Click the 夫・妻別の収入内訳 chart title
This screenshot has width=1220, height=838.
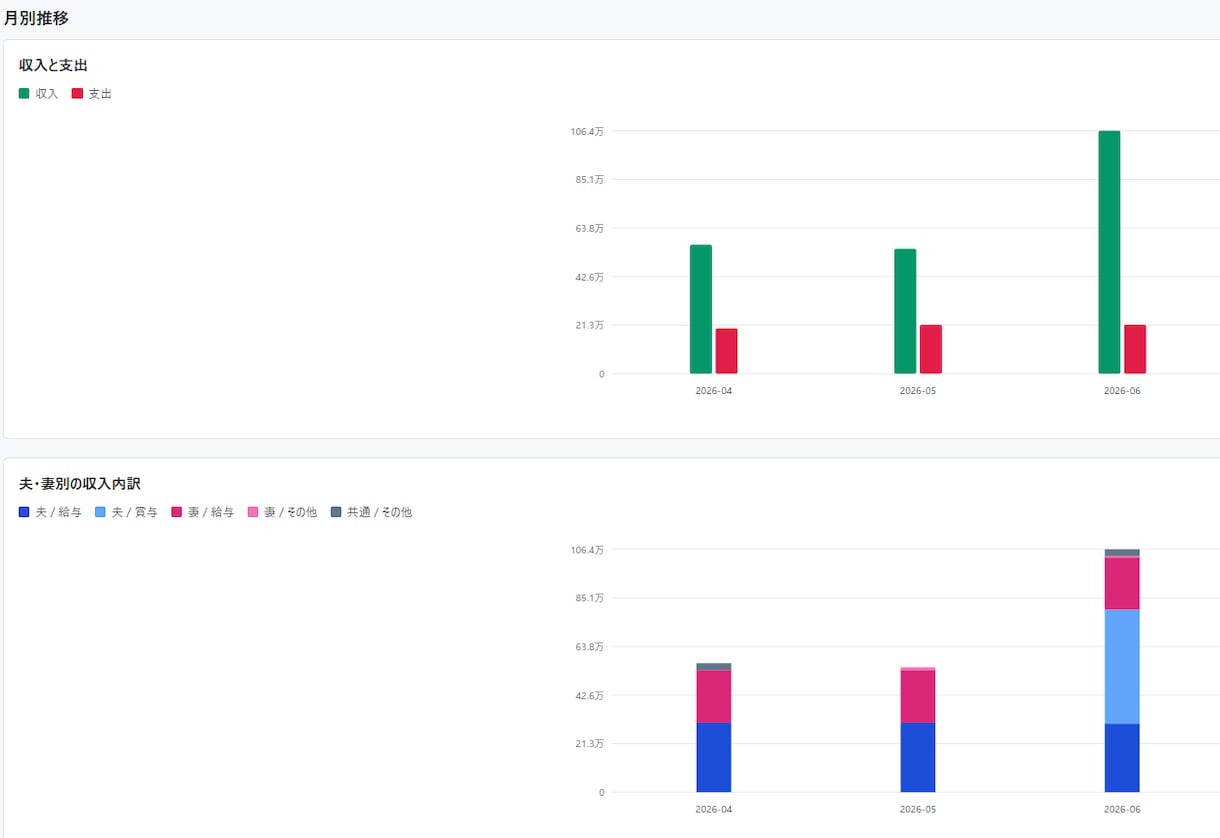(80, 484)
